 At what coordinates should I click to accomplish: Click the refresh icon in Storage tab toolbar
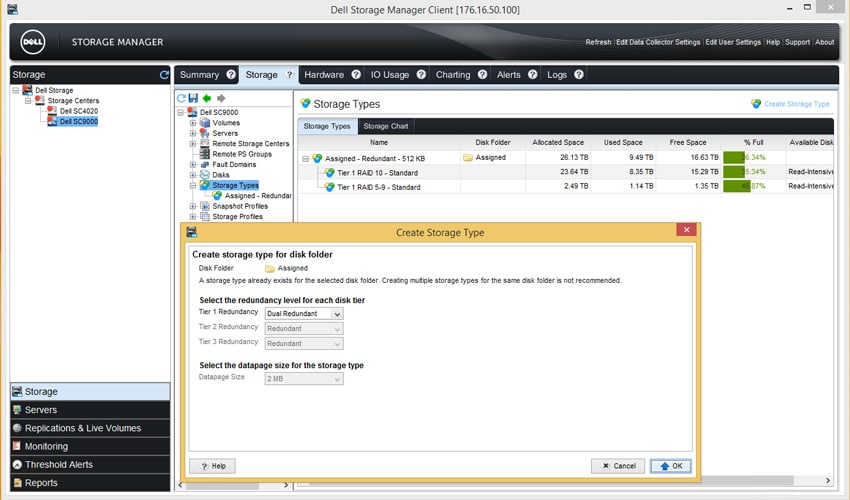point(181,98)
